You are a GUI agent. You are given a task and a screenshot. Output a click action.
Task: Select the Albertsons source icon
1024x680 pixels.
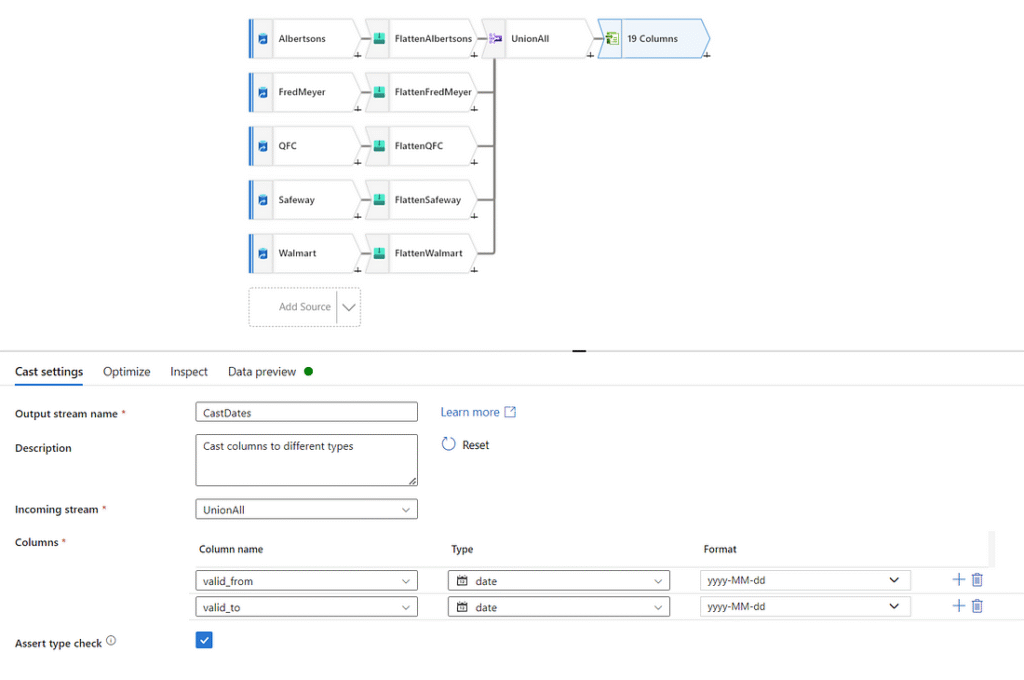[263, 39]
